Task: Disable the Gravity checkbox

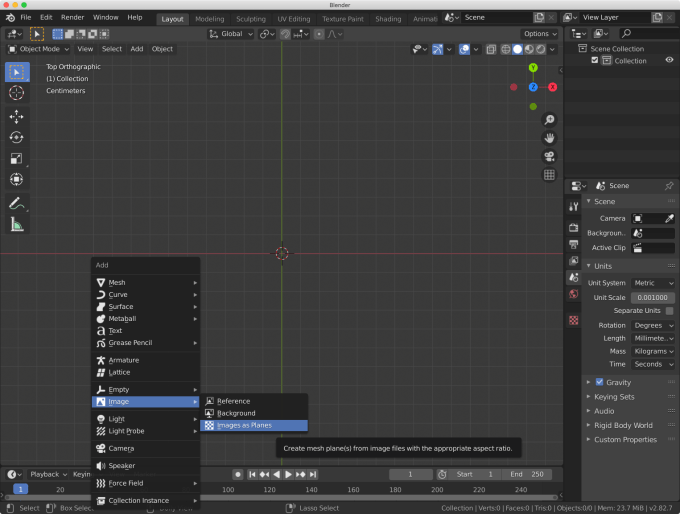Action: tap(599, 382)
